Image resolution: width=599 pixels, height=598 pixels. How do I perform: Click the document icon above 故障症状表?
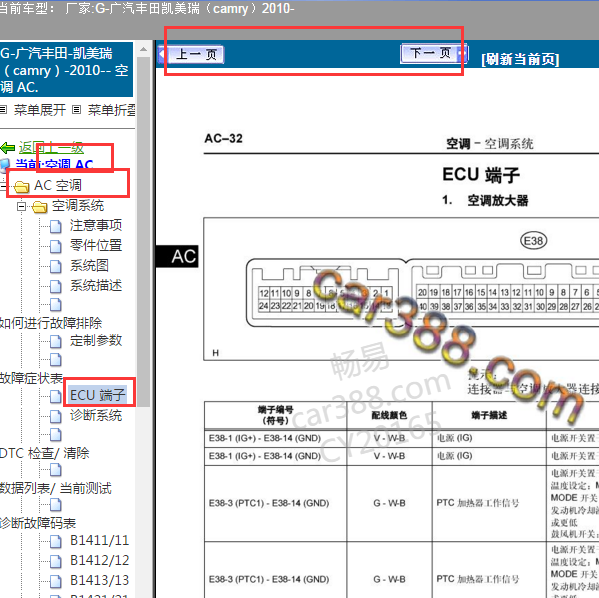[x=56, y=360]
